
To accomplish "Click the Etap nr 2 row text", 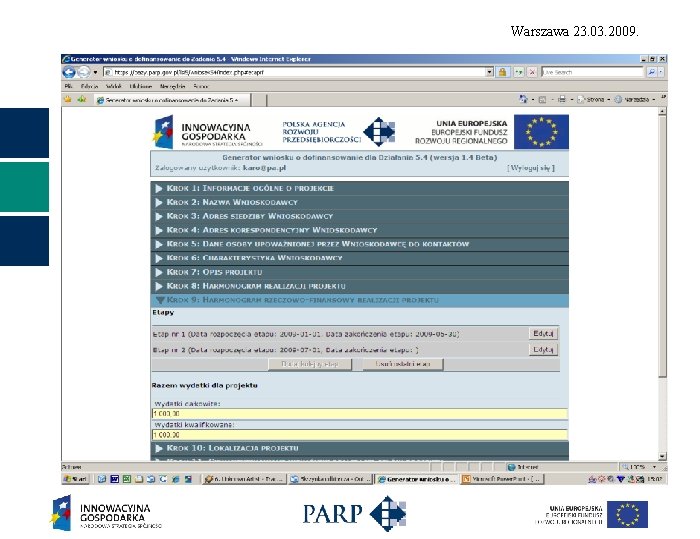I will click(x=286, y=350).
